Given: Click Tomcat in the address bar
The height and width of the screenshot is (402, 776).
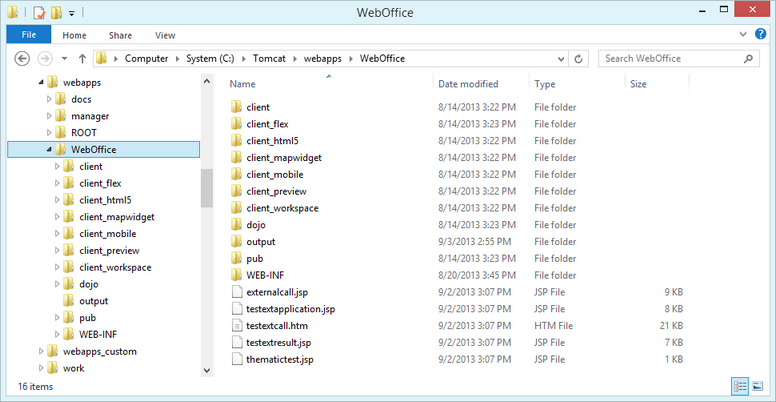Looking at the screenshot, I should pyautogui.click(x=268, y=58).
